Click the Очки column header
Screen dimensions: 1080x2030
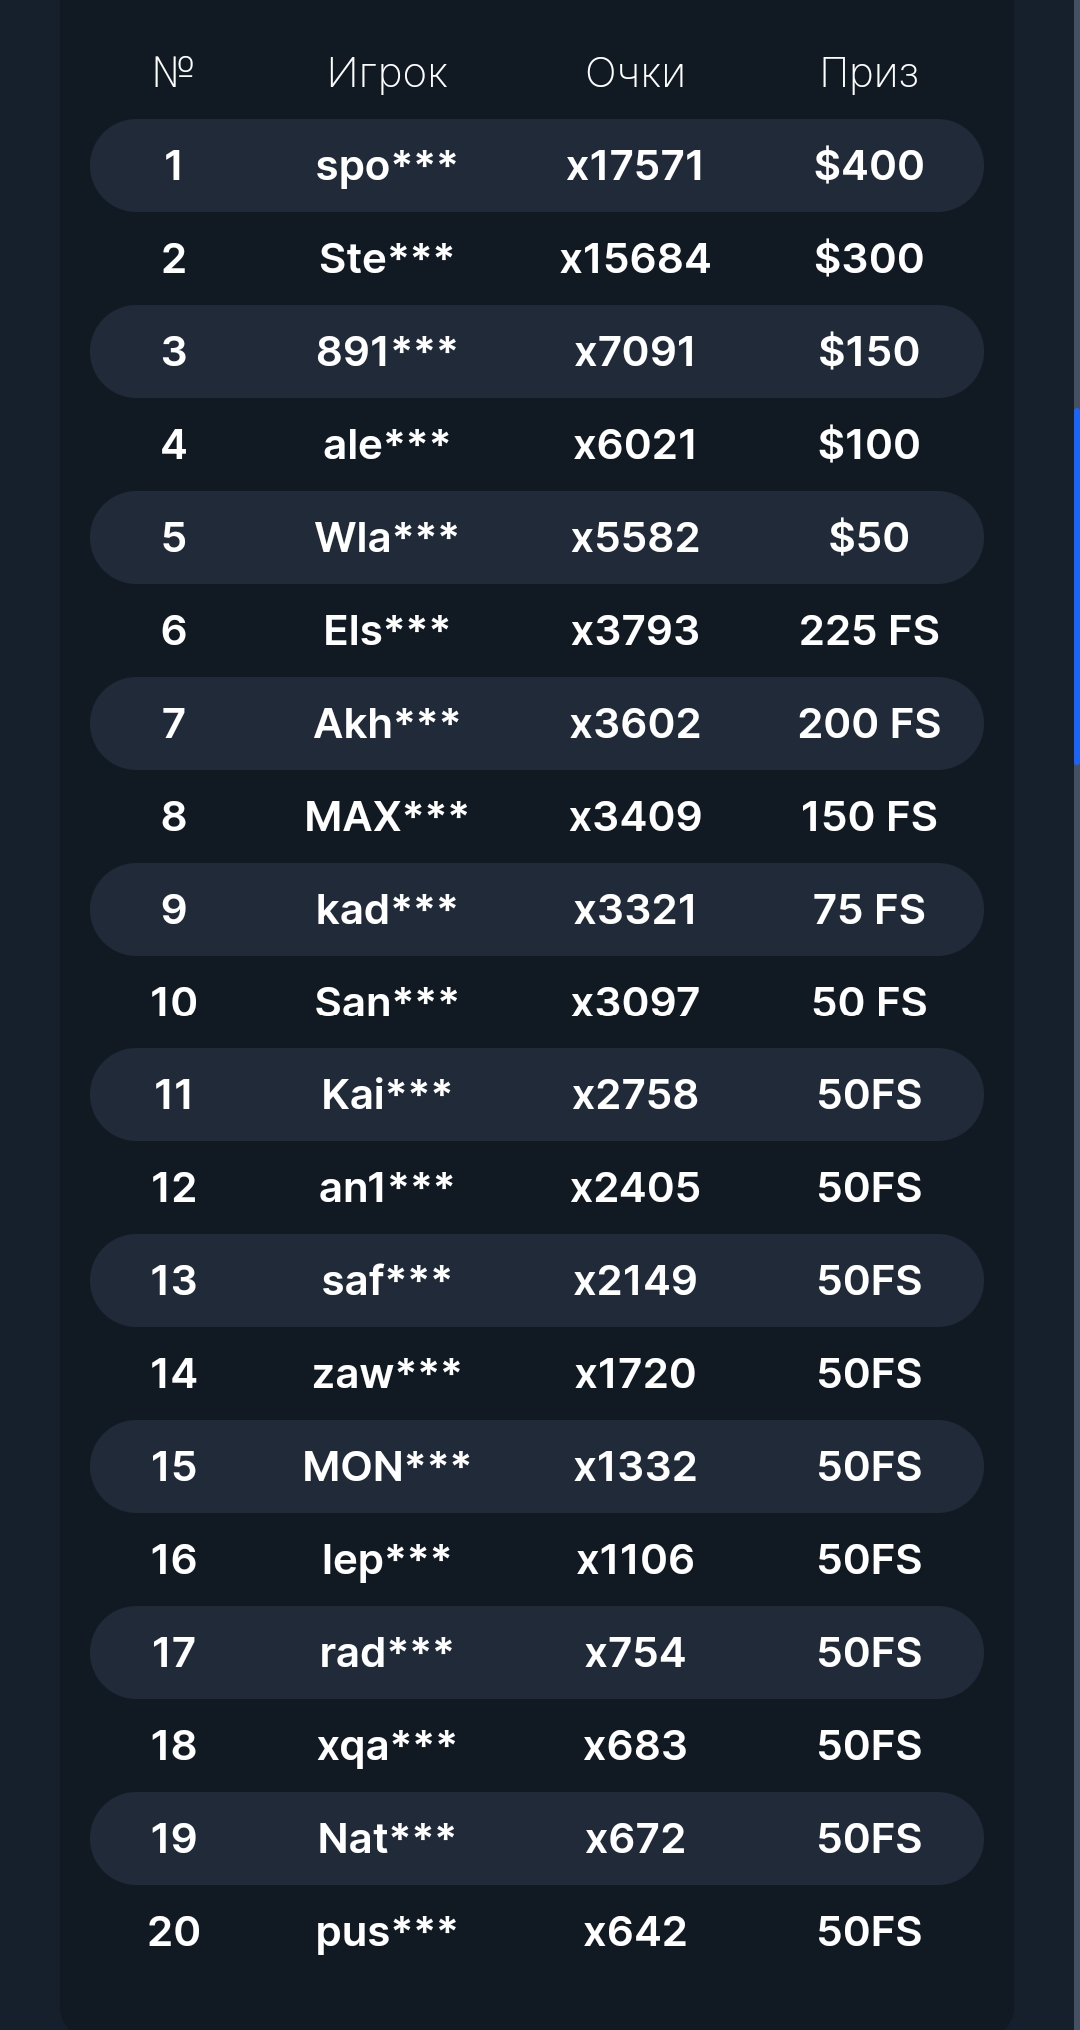point(635,73)
